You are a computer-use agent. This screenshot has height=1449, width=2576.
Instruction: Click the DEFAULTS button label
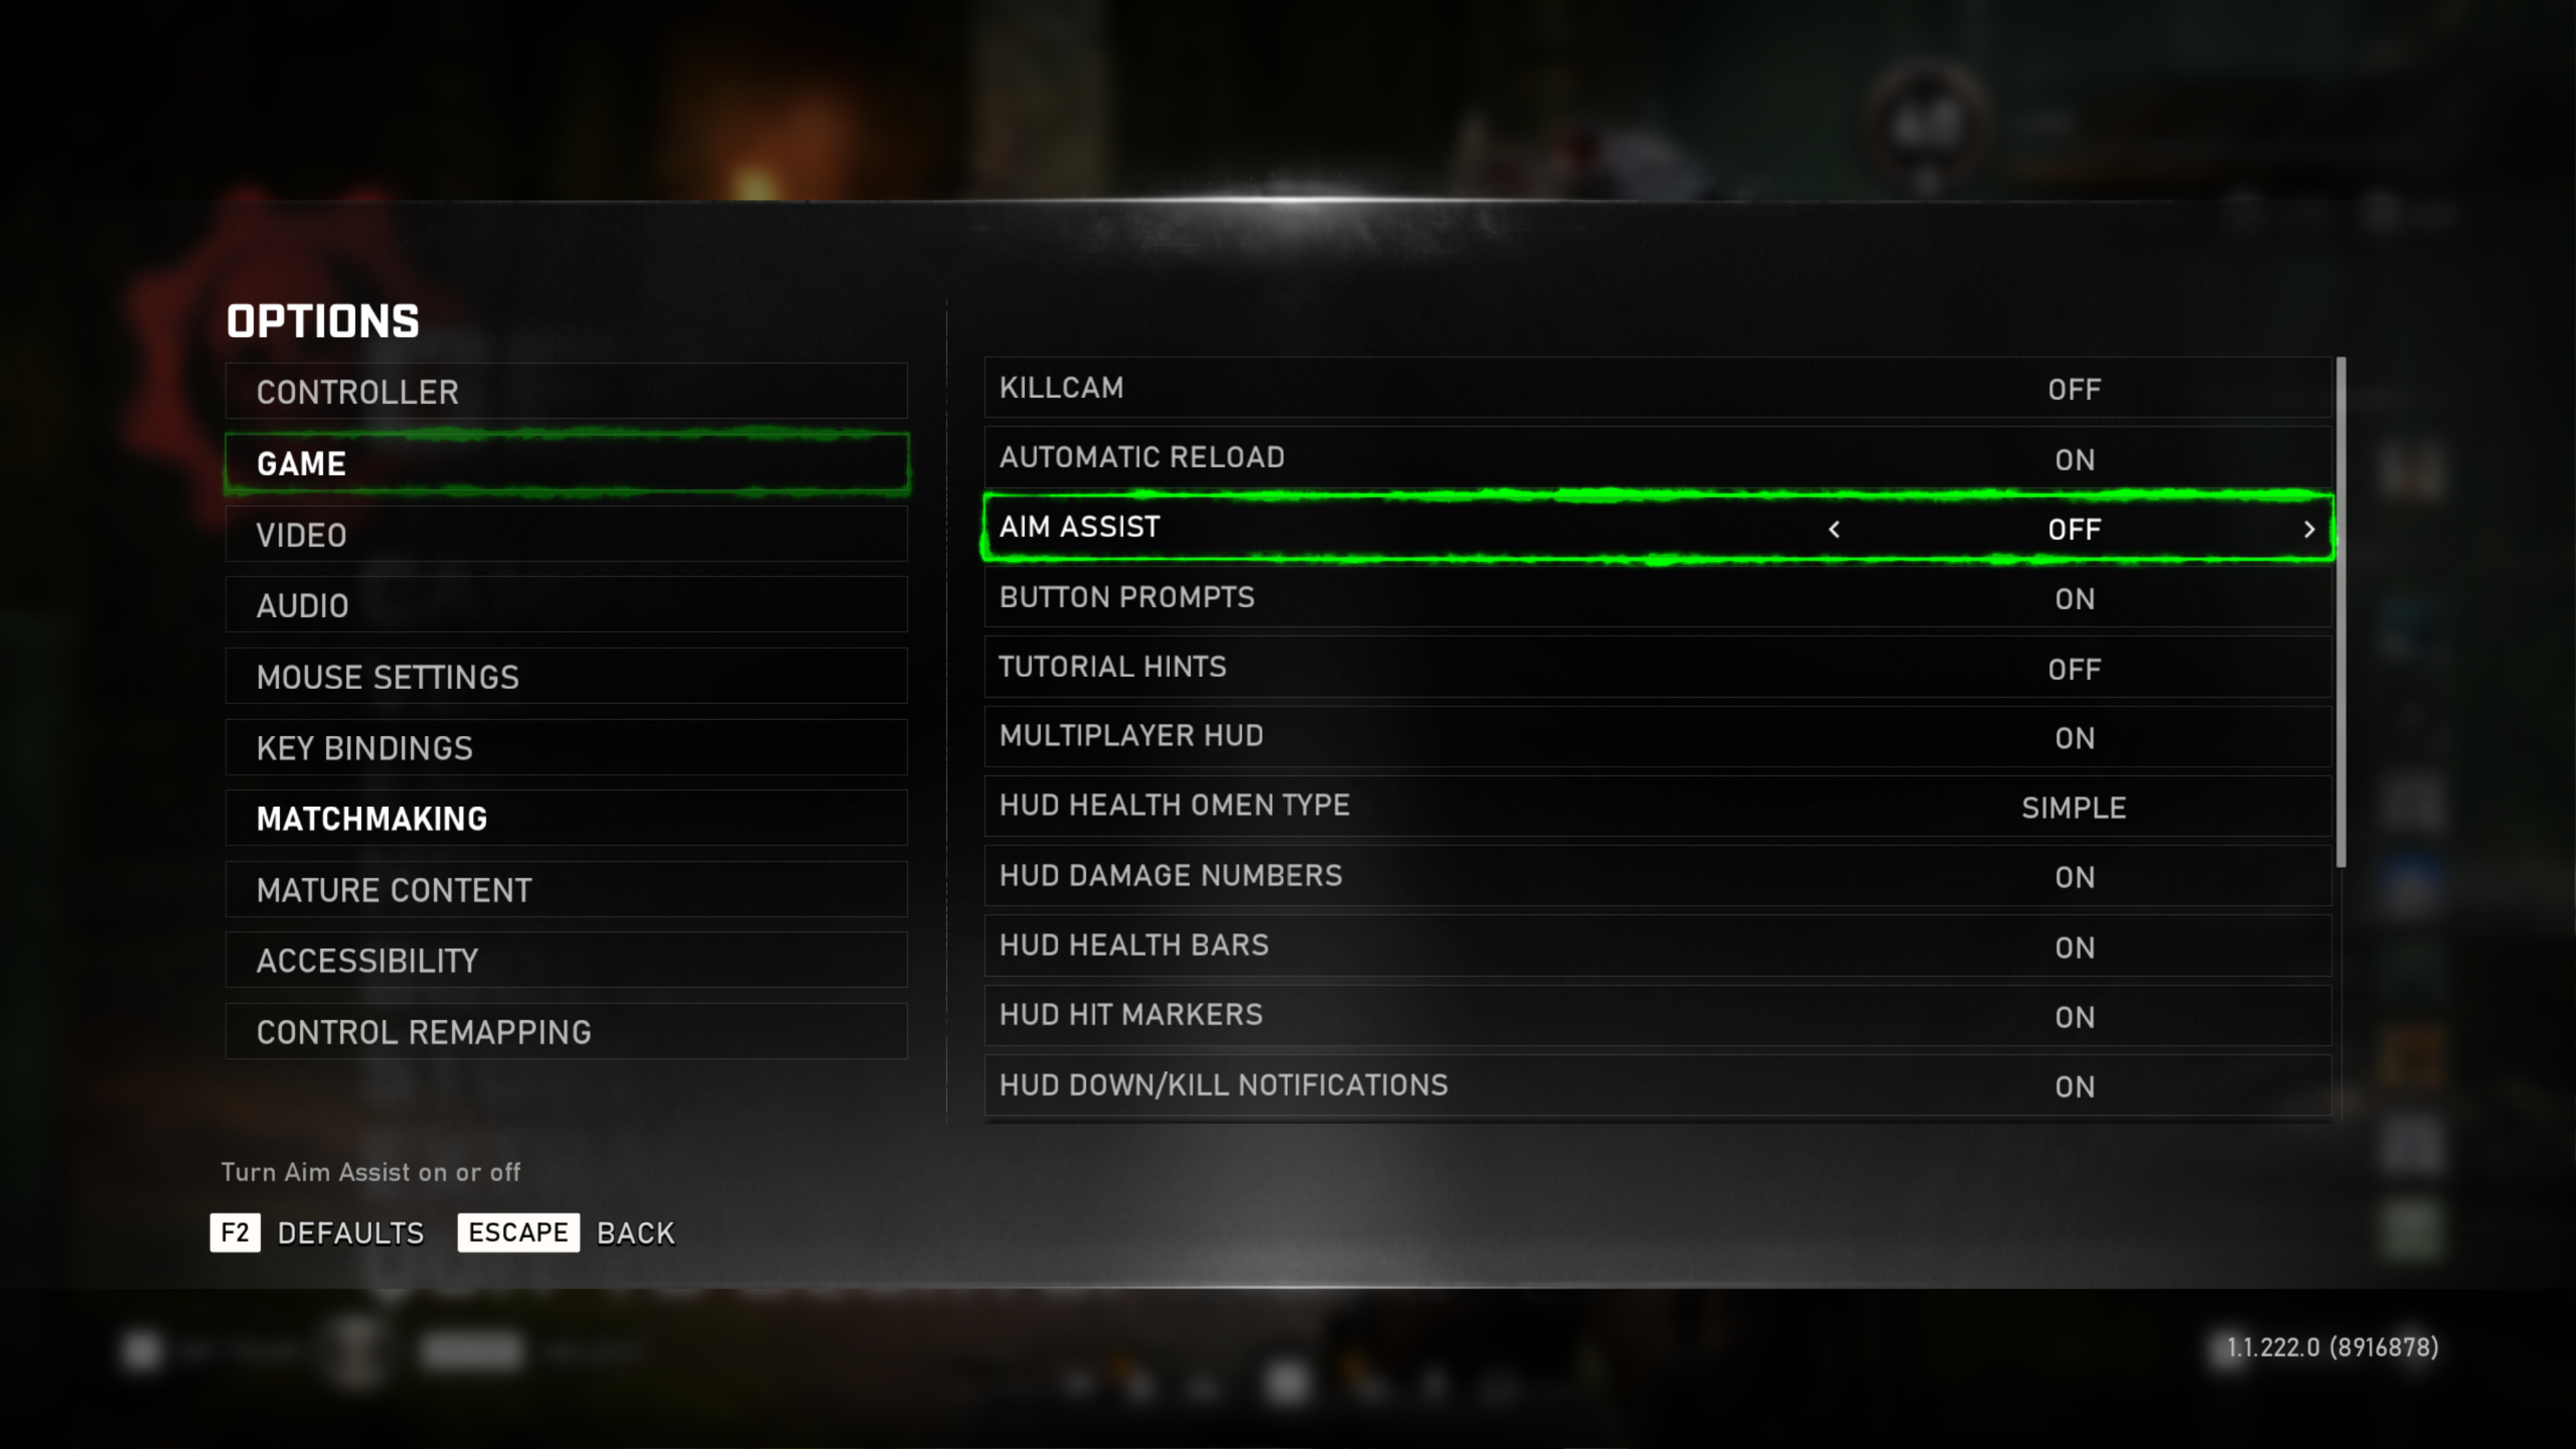[x=351, y=1233]
